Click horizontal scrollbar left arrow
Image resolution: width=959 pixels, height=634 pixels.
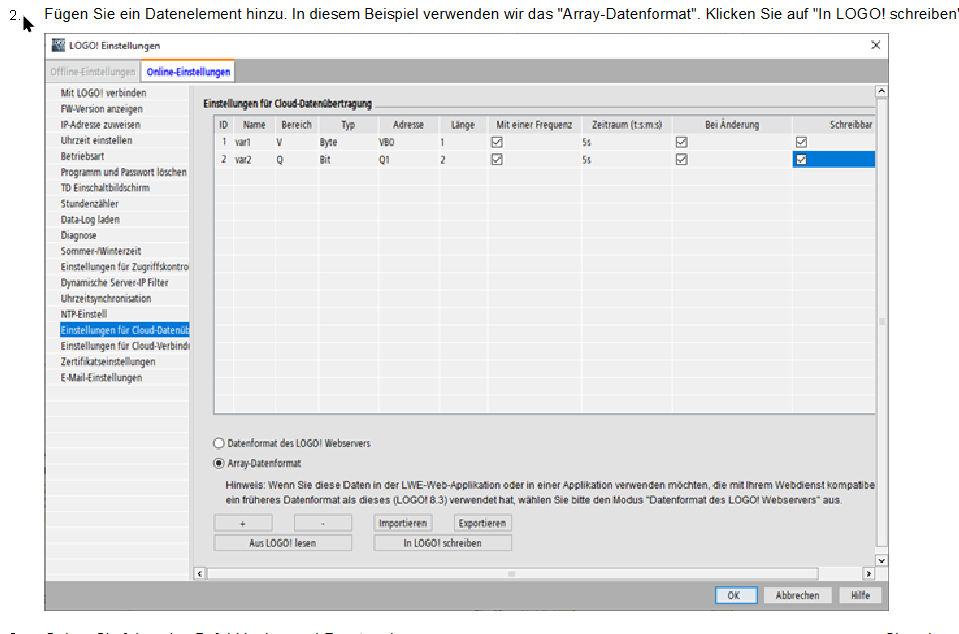tap(199, 573)
